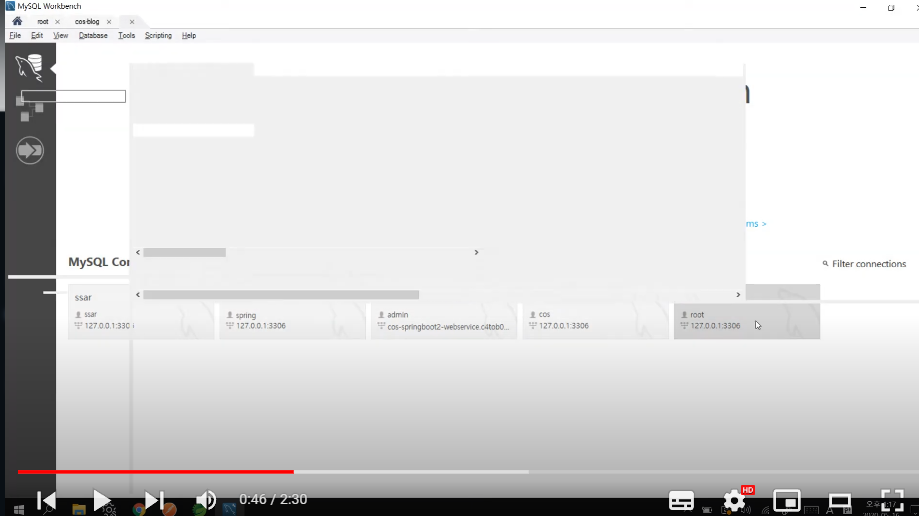Click the Filter connections search field
The height and width of the screenshot is (516, 919).
point(869,264)
